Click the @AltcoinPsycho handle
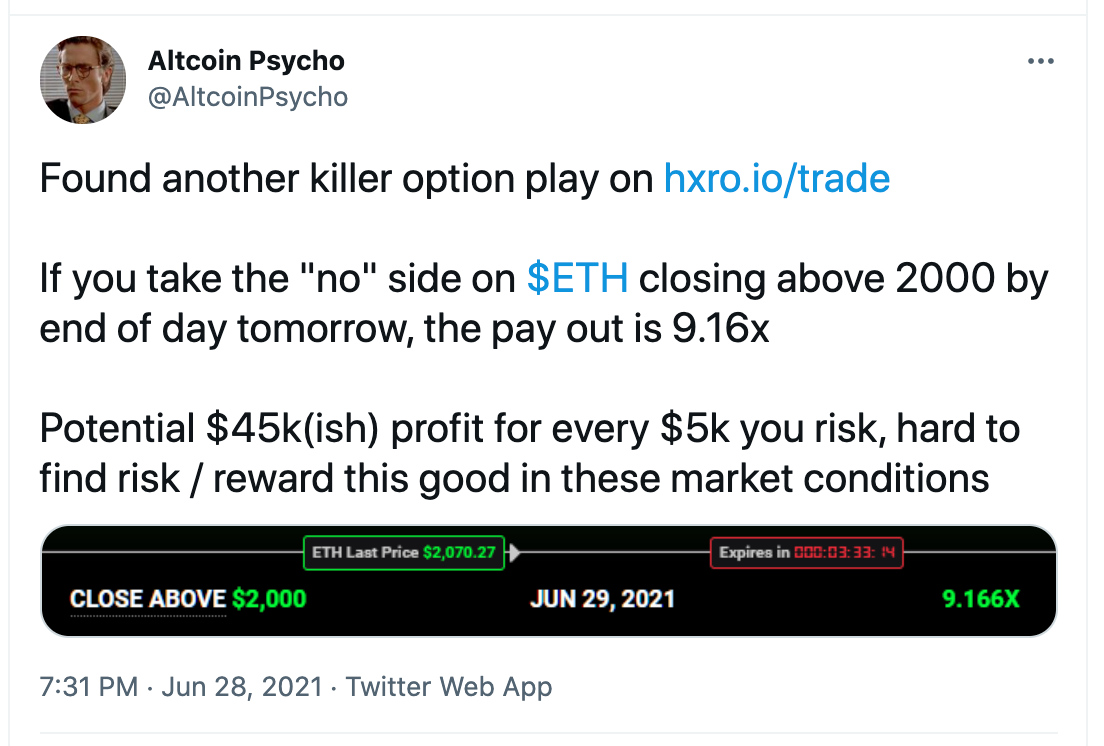 (x=248, y=96)
